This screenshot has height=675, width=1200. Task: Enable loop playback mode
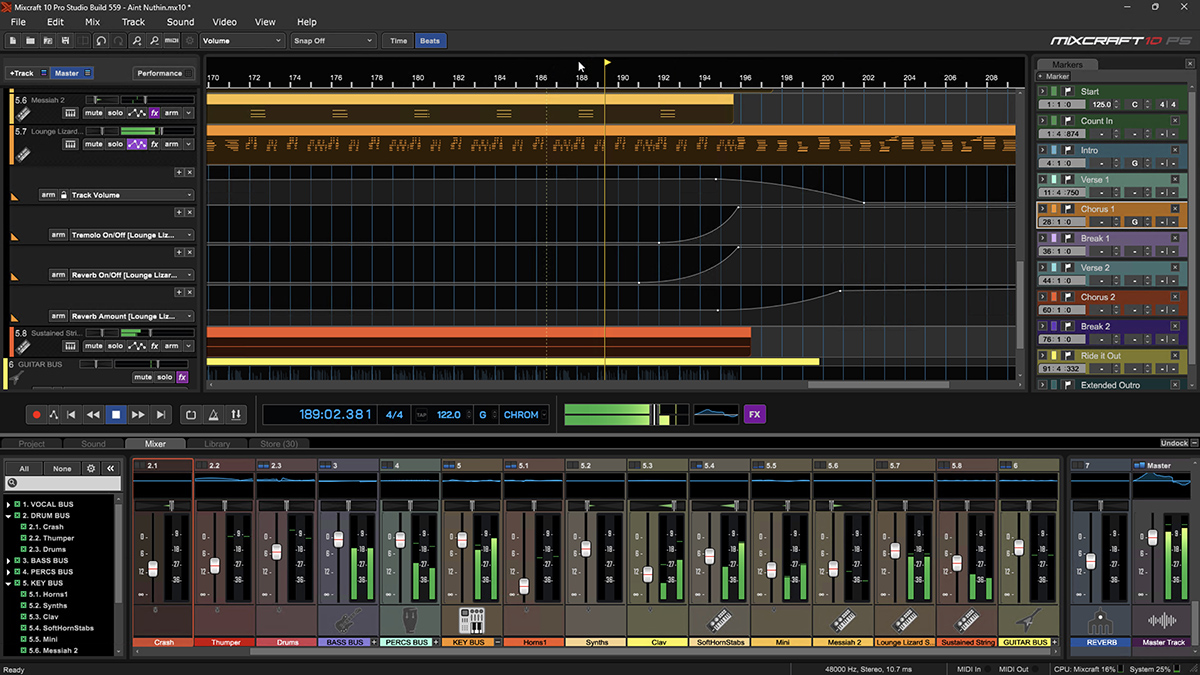[x=191, y=414]
